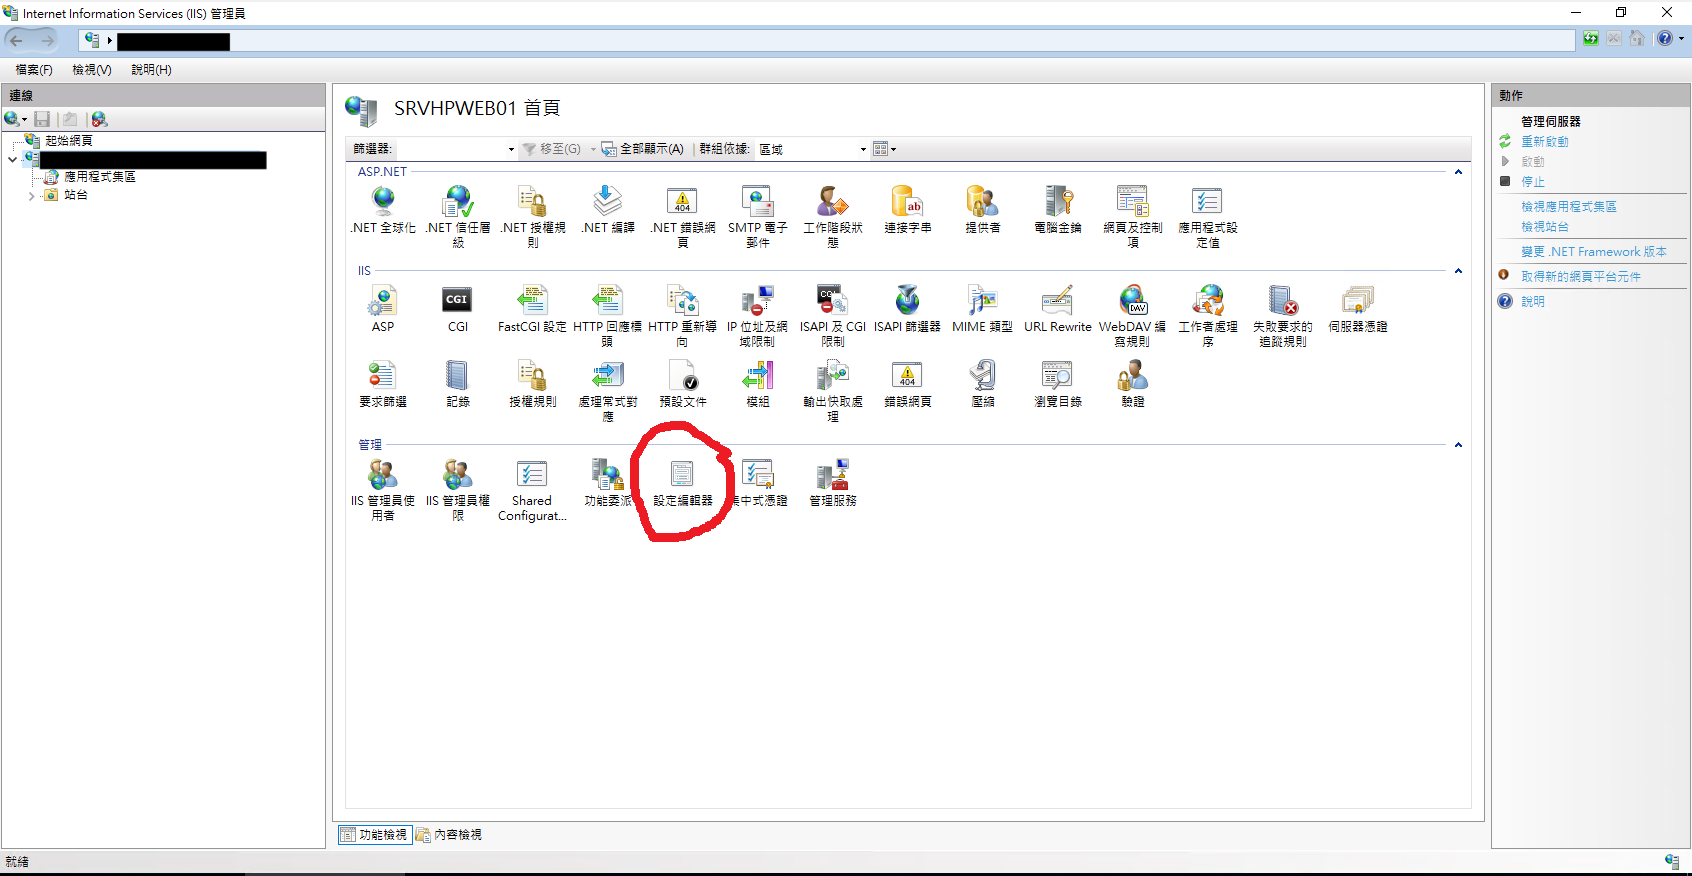The width and height of the screenshot is (1692, 876).
Task: Open URL Rewrite feature
Action: [x=1058, y=309]
